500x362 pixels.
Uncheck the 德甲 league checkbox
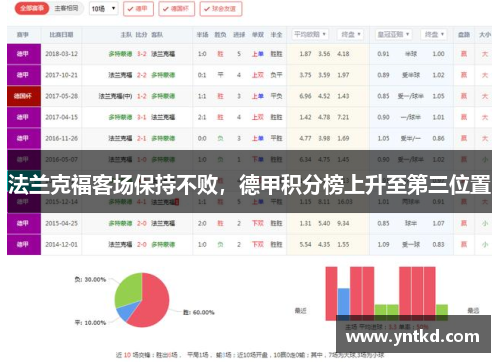tap(138, 9)
